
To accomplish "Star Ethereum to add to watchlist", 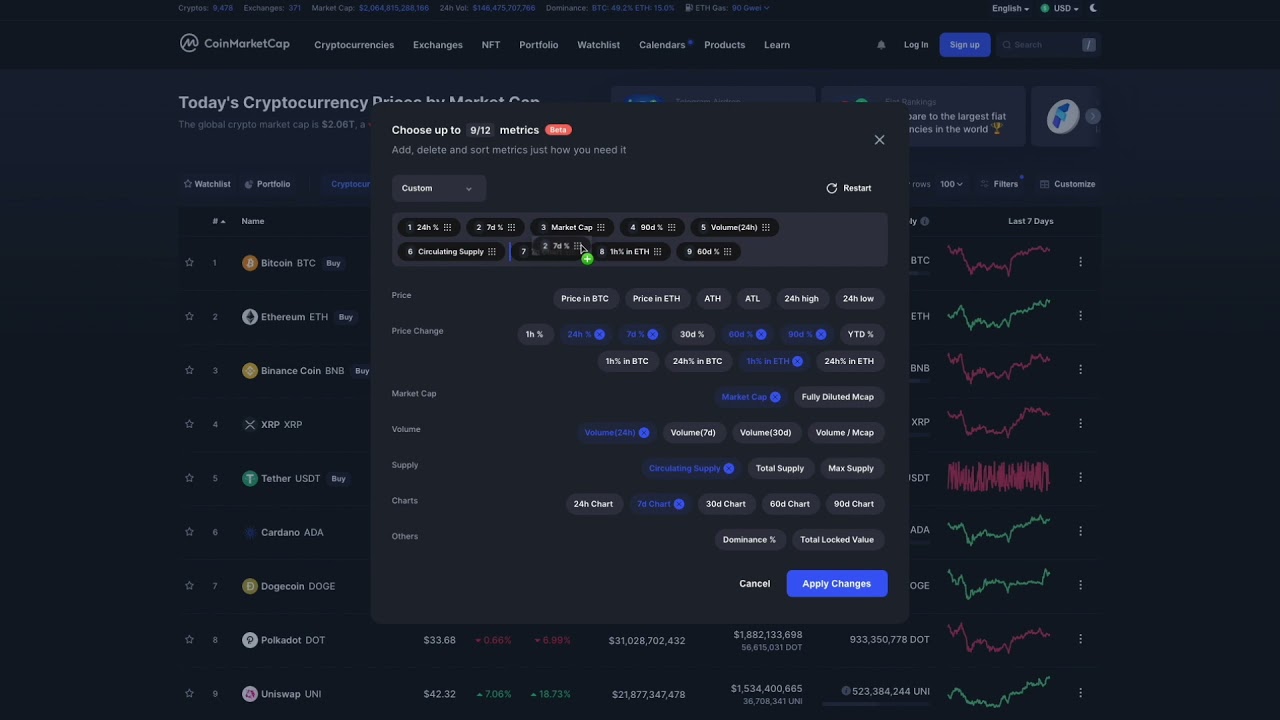I will [x=189, y=317].
